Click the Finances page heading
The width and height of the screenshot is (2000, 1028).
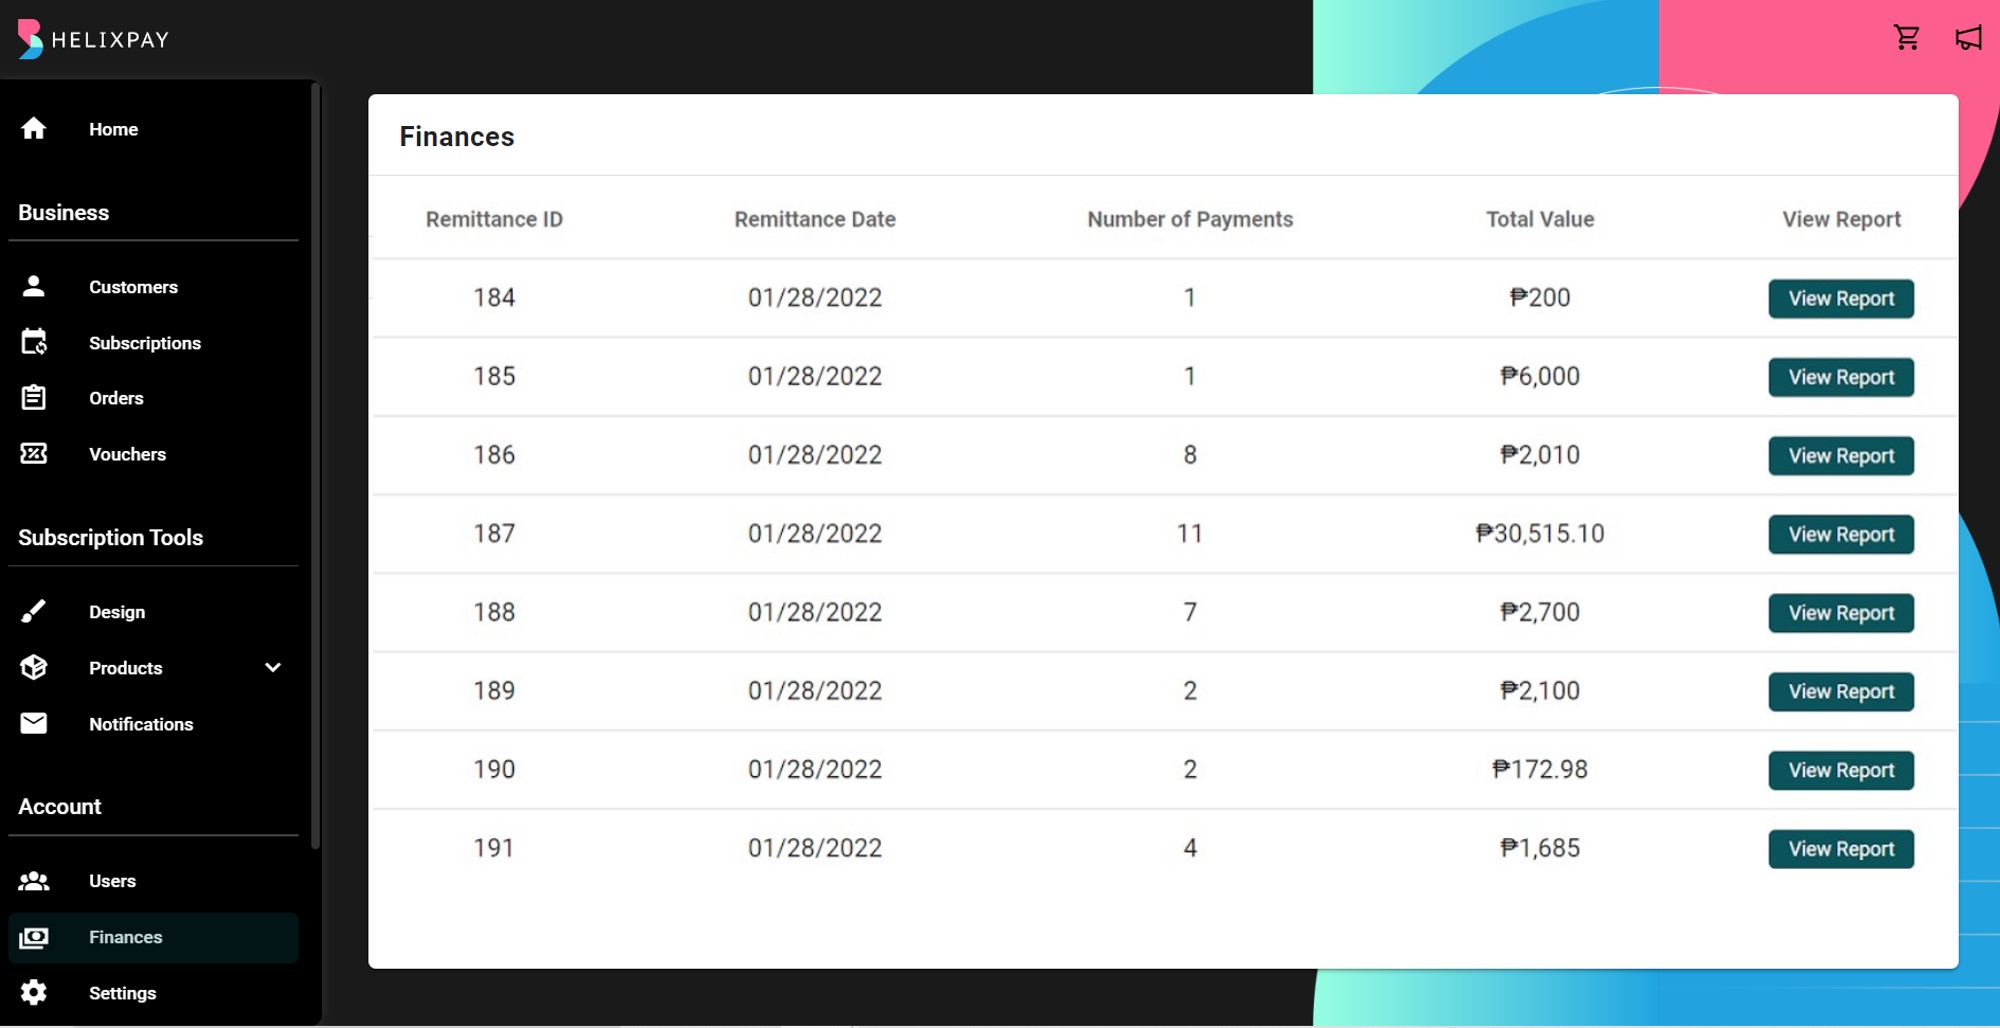[x=457, y=136]
